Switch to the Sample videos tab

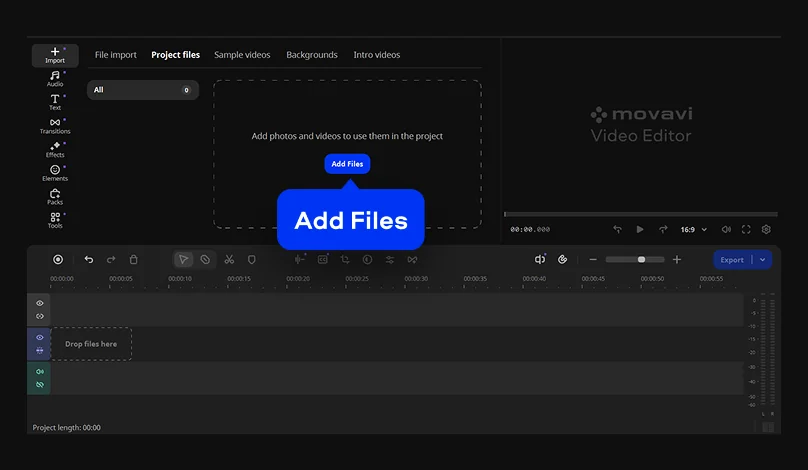pyautogui.click(x=242, y=55)
